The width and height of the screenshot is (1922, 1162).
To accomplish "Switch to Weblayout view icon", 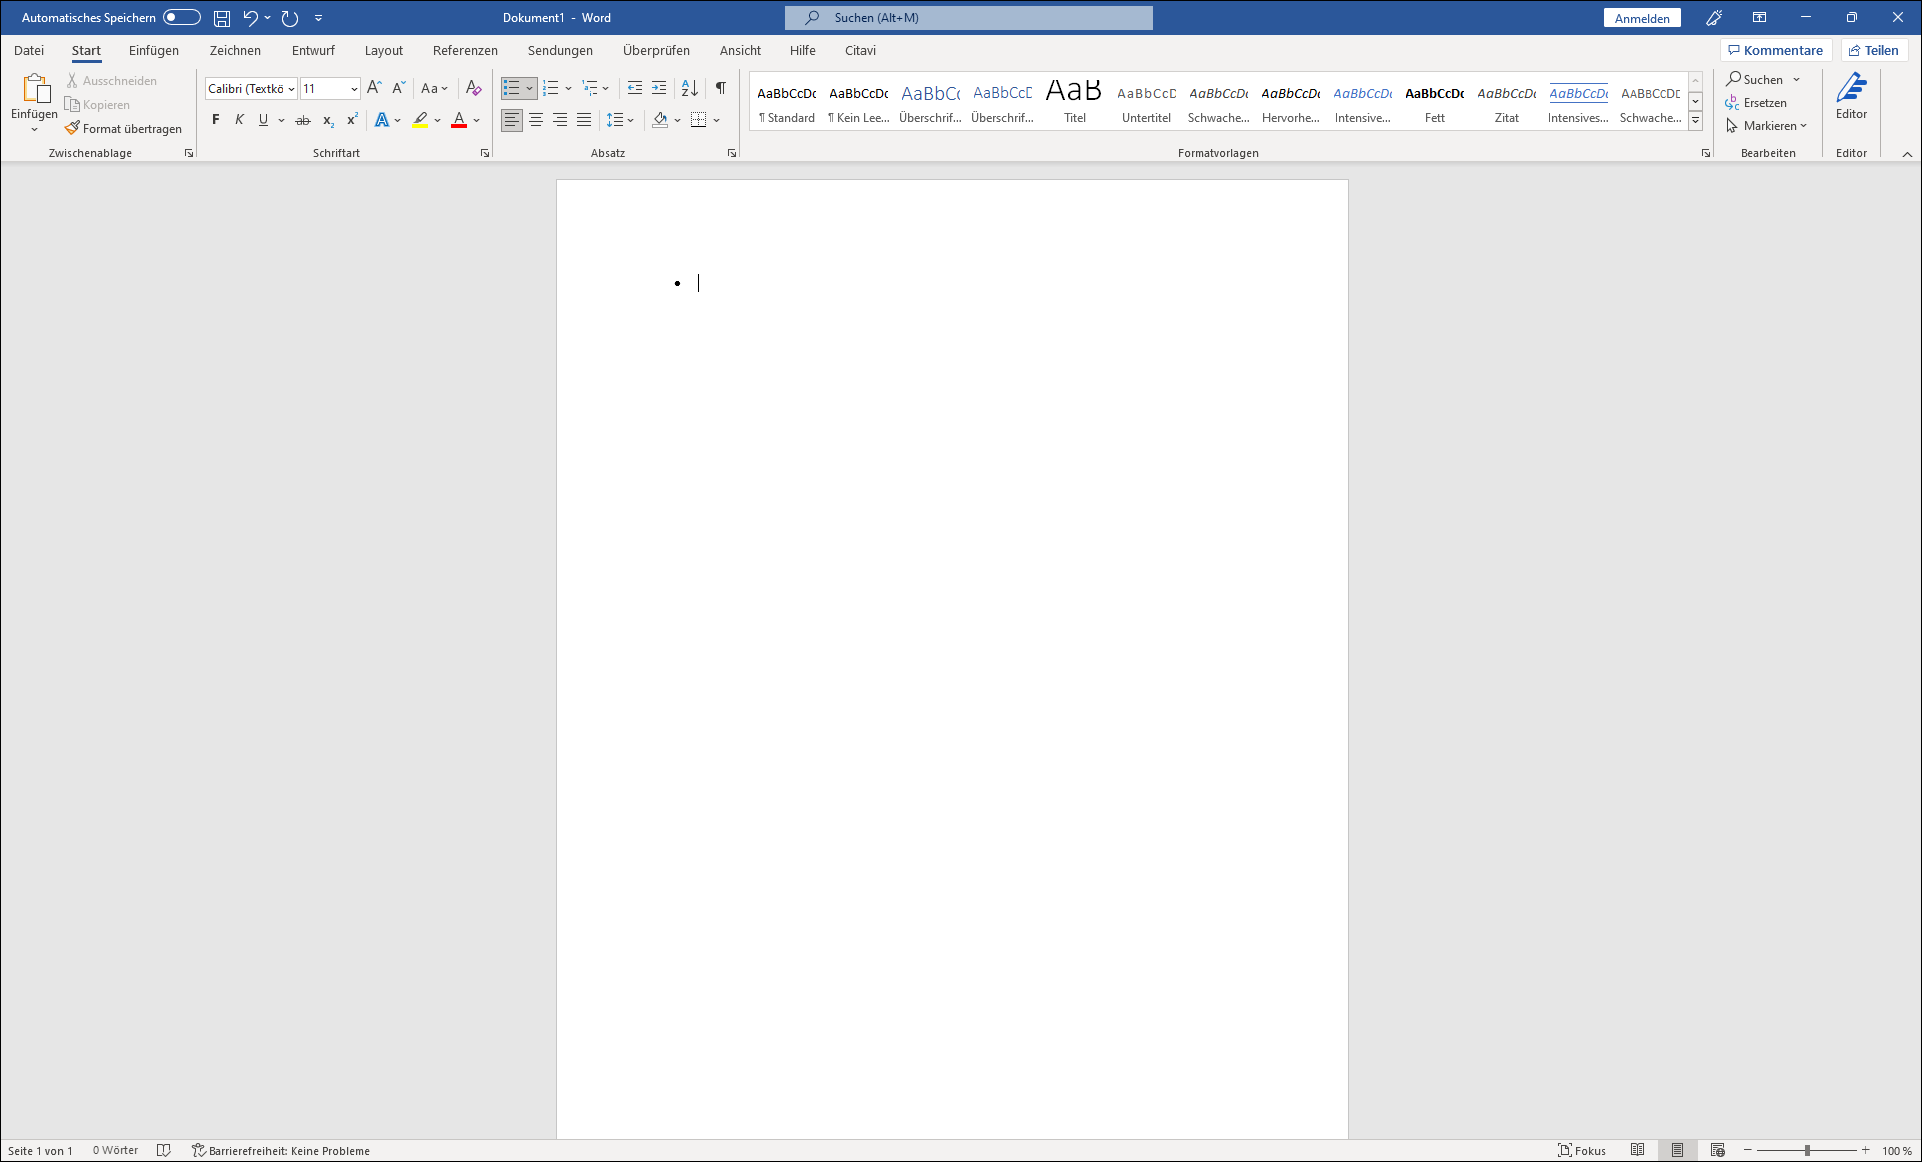I will [1717, 1150].
